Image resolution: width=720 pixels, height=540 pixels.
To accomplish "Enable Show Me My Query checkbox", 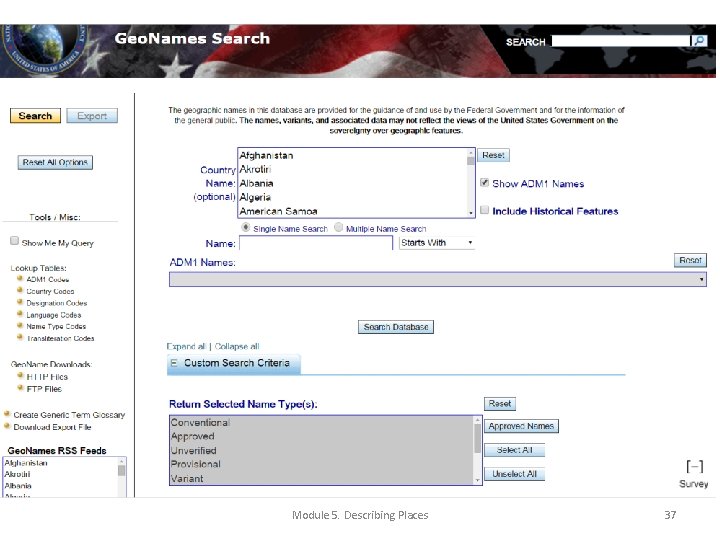I will 15,241.
